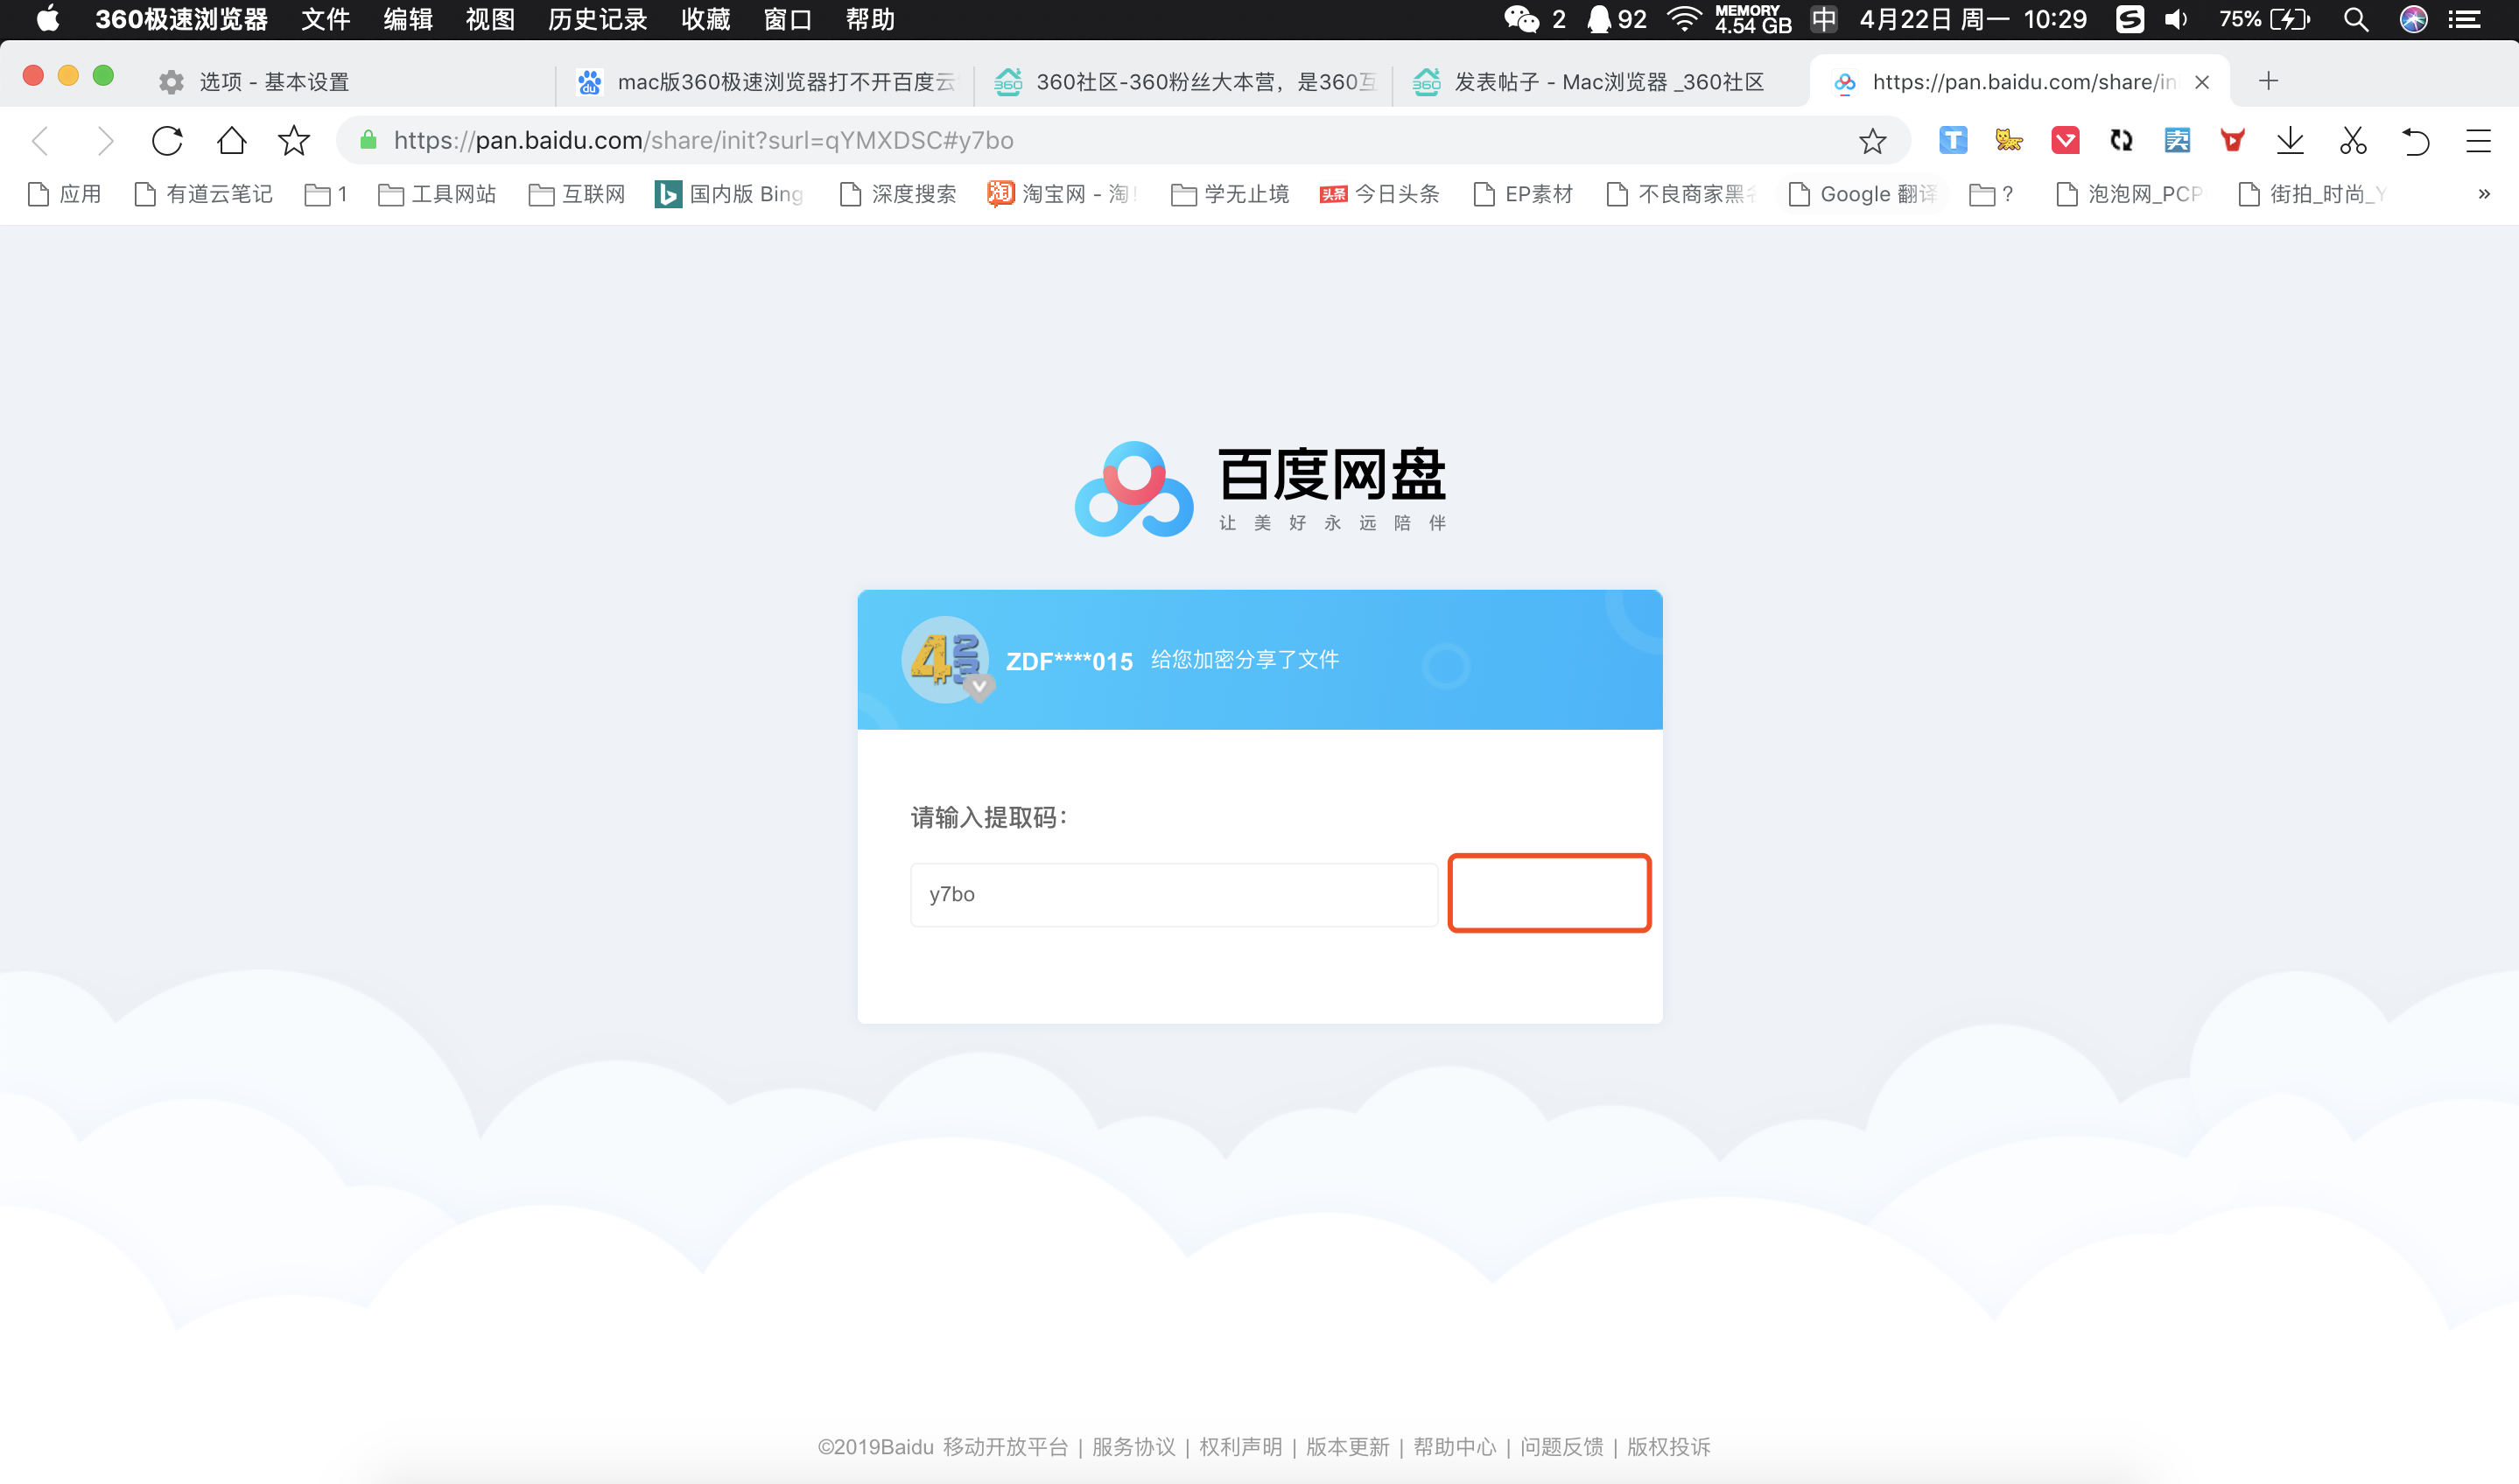Go forward to the next page
The height and width of the screenshot is (1484, 2519).
pos(105,141)
